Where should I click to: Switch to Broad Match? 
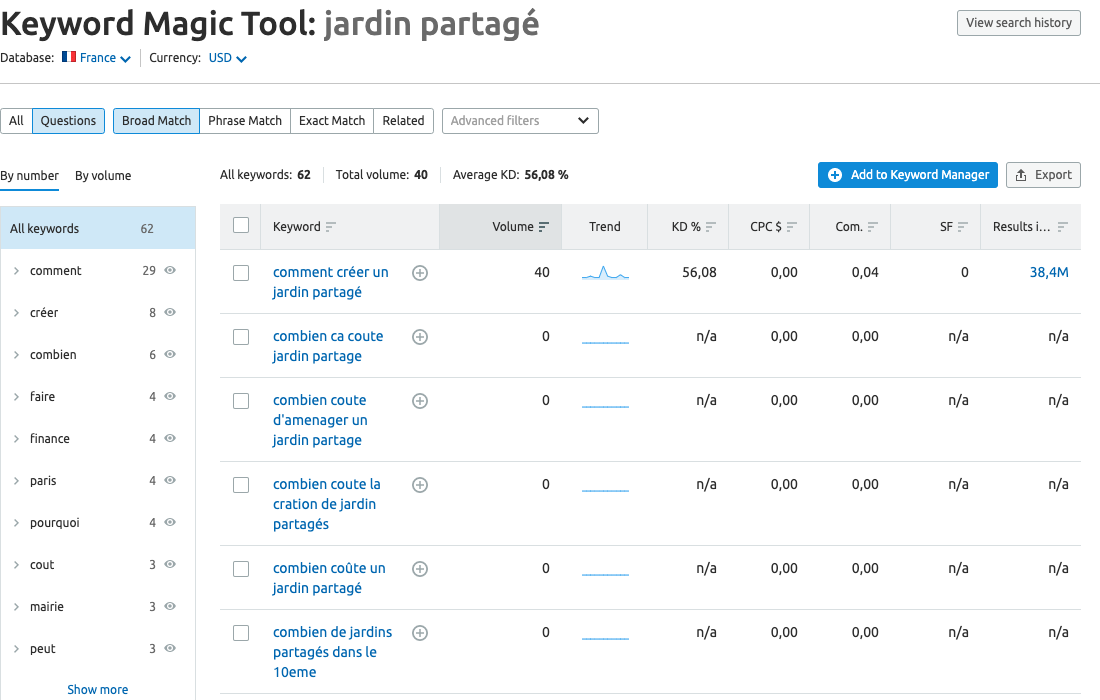point(156,121)
